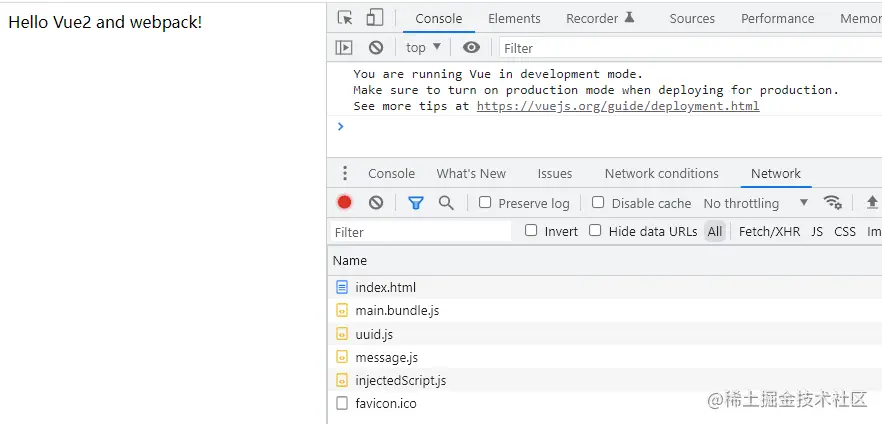Stop recording network log red button

click(x=344, y=202)
